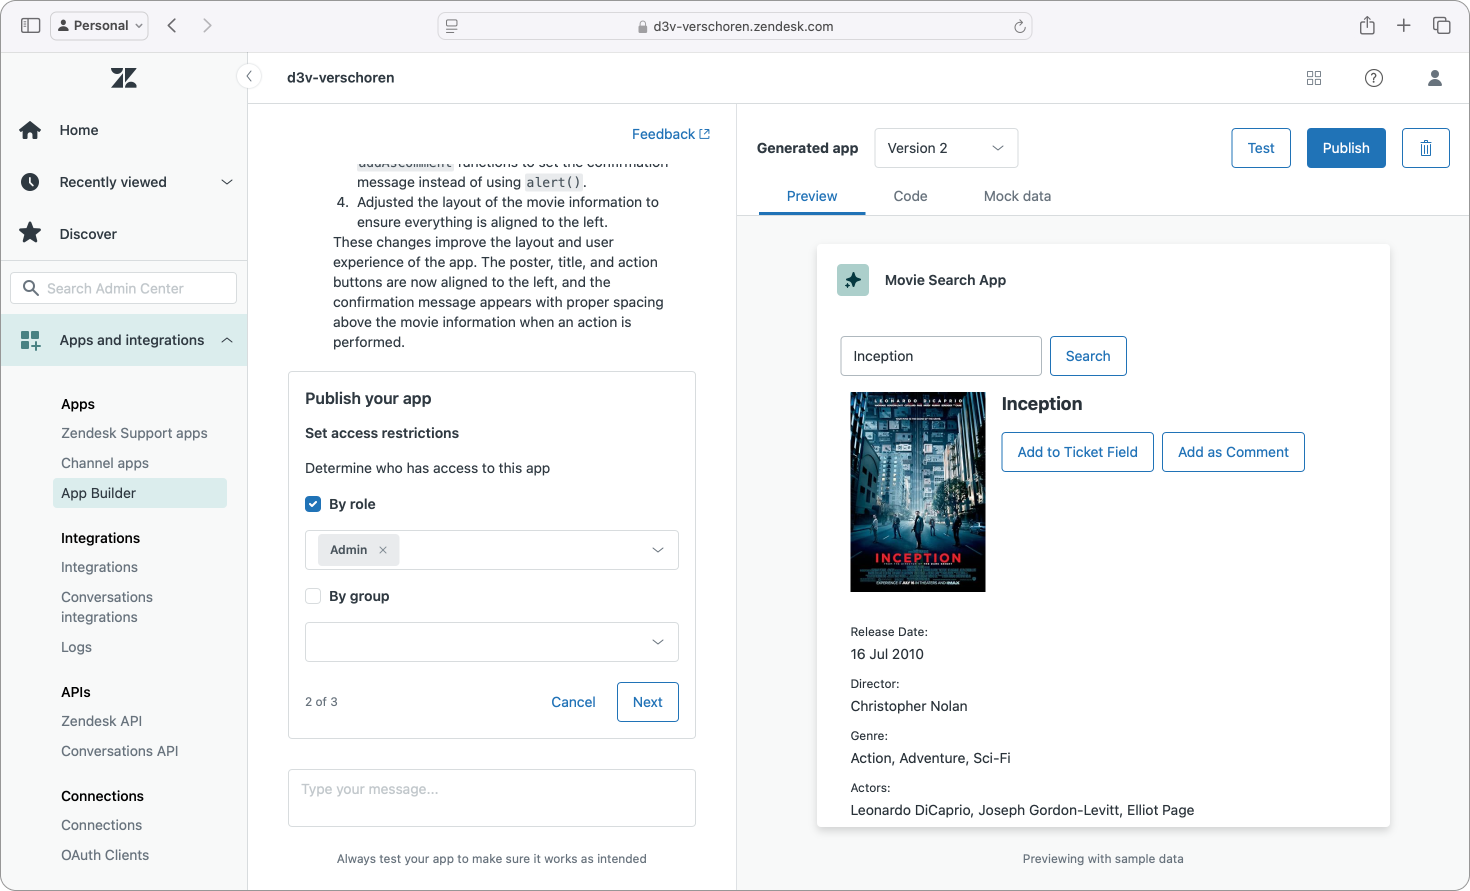
Task: Open the Feedback link
Action: (671, 134)
